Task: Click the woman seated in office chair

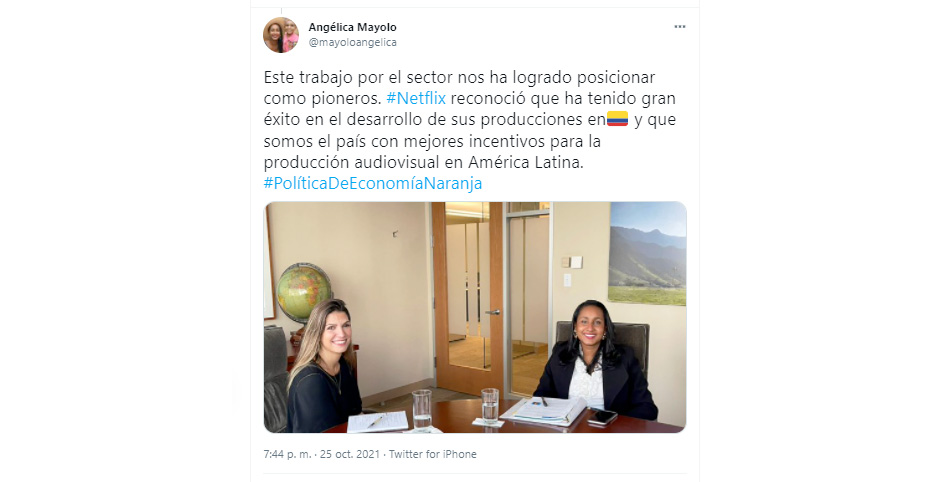Action: tap(596, 362)
